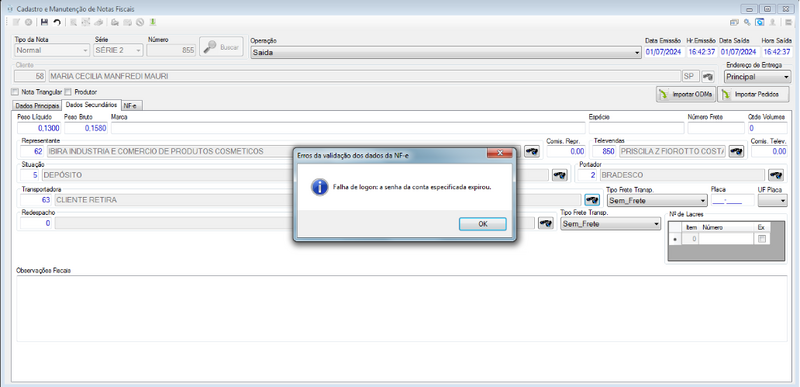The height and width of the screenshot is (387, 800).
Task: Click the Número Frete input field
Action: click(716, 128)
